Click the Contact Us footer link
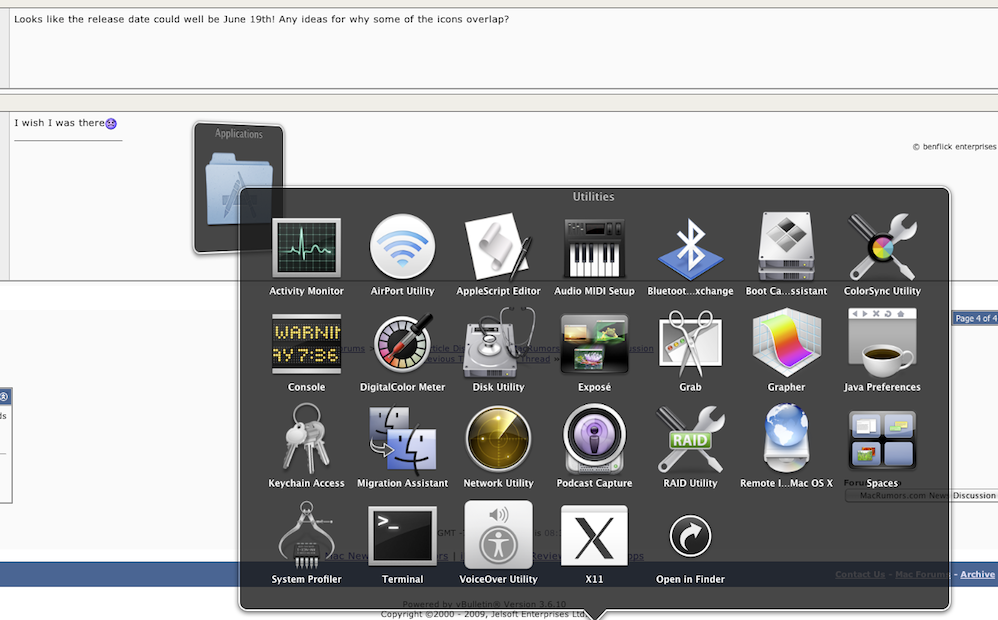Screen dimensions: 998x620 (860, 574)
